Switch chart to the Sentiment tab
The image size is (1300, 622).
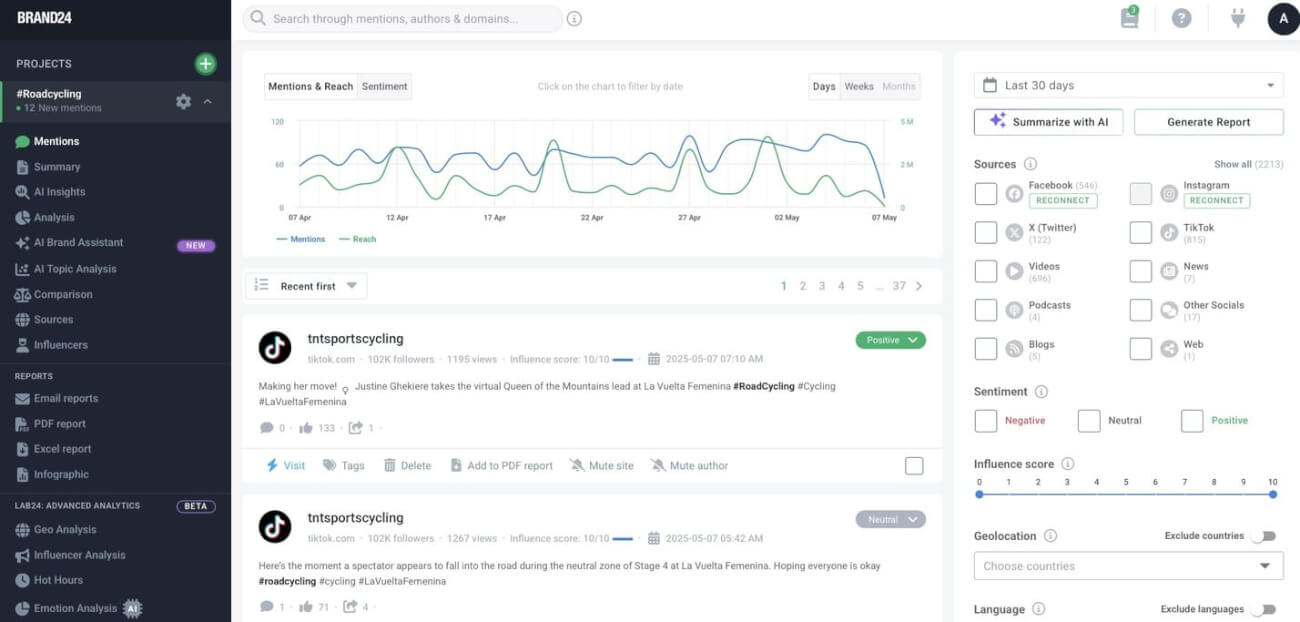pos(384,86)
